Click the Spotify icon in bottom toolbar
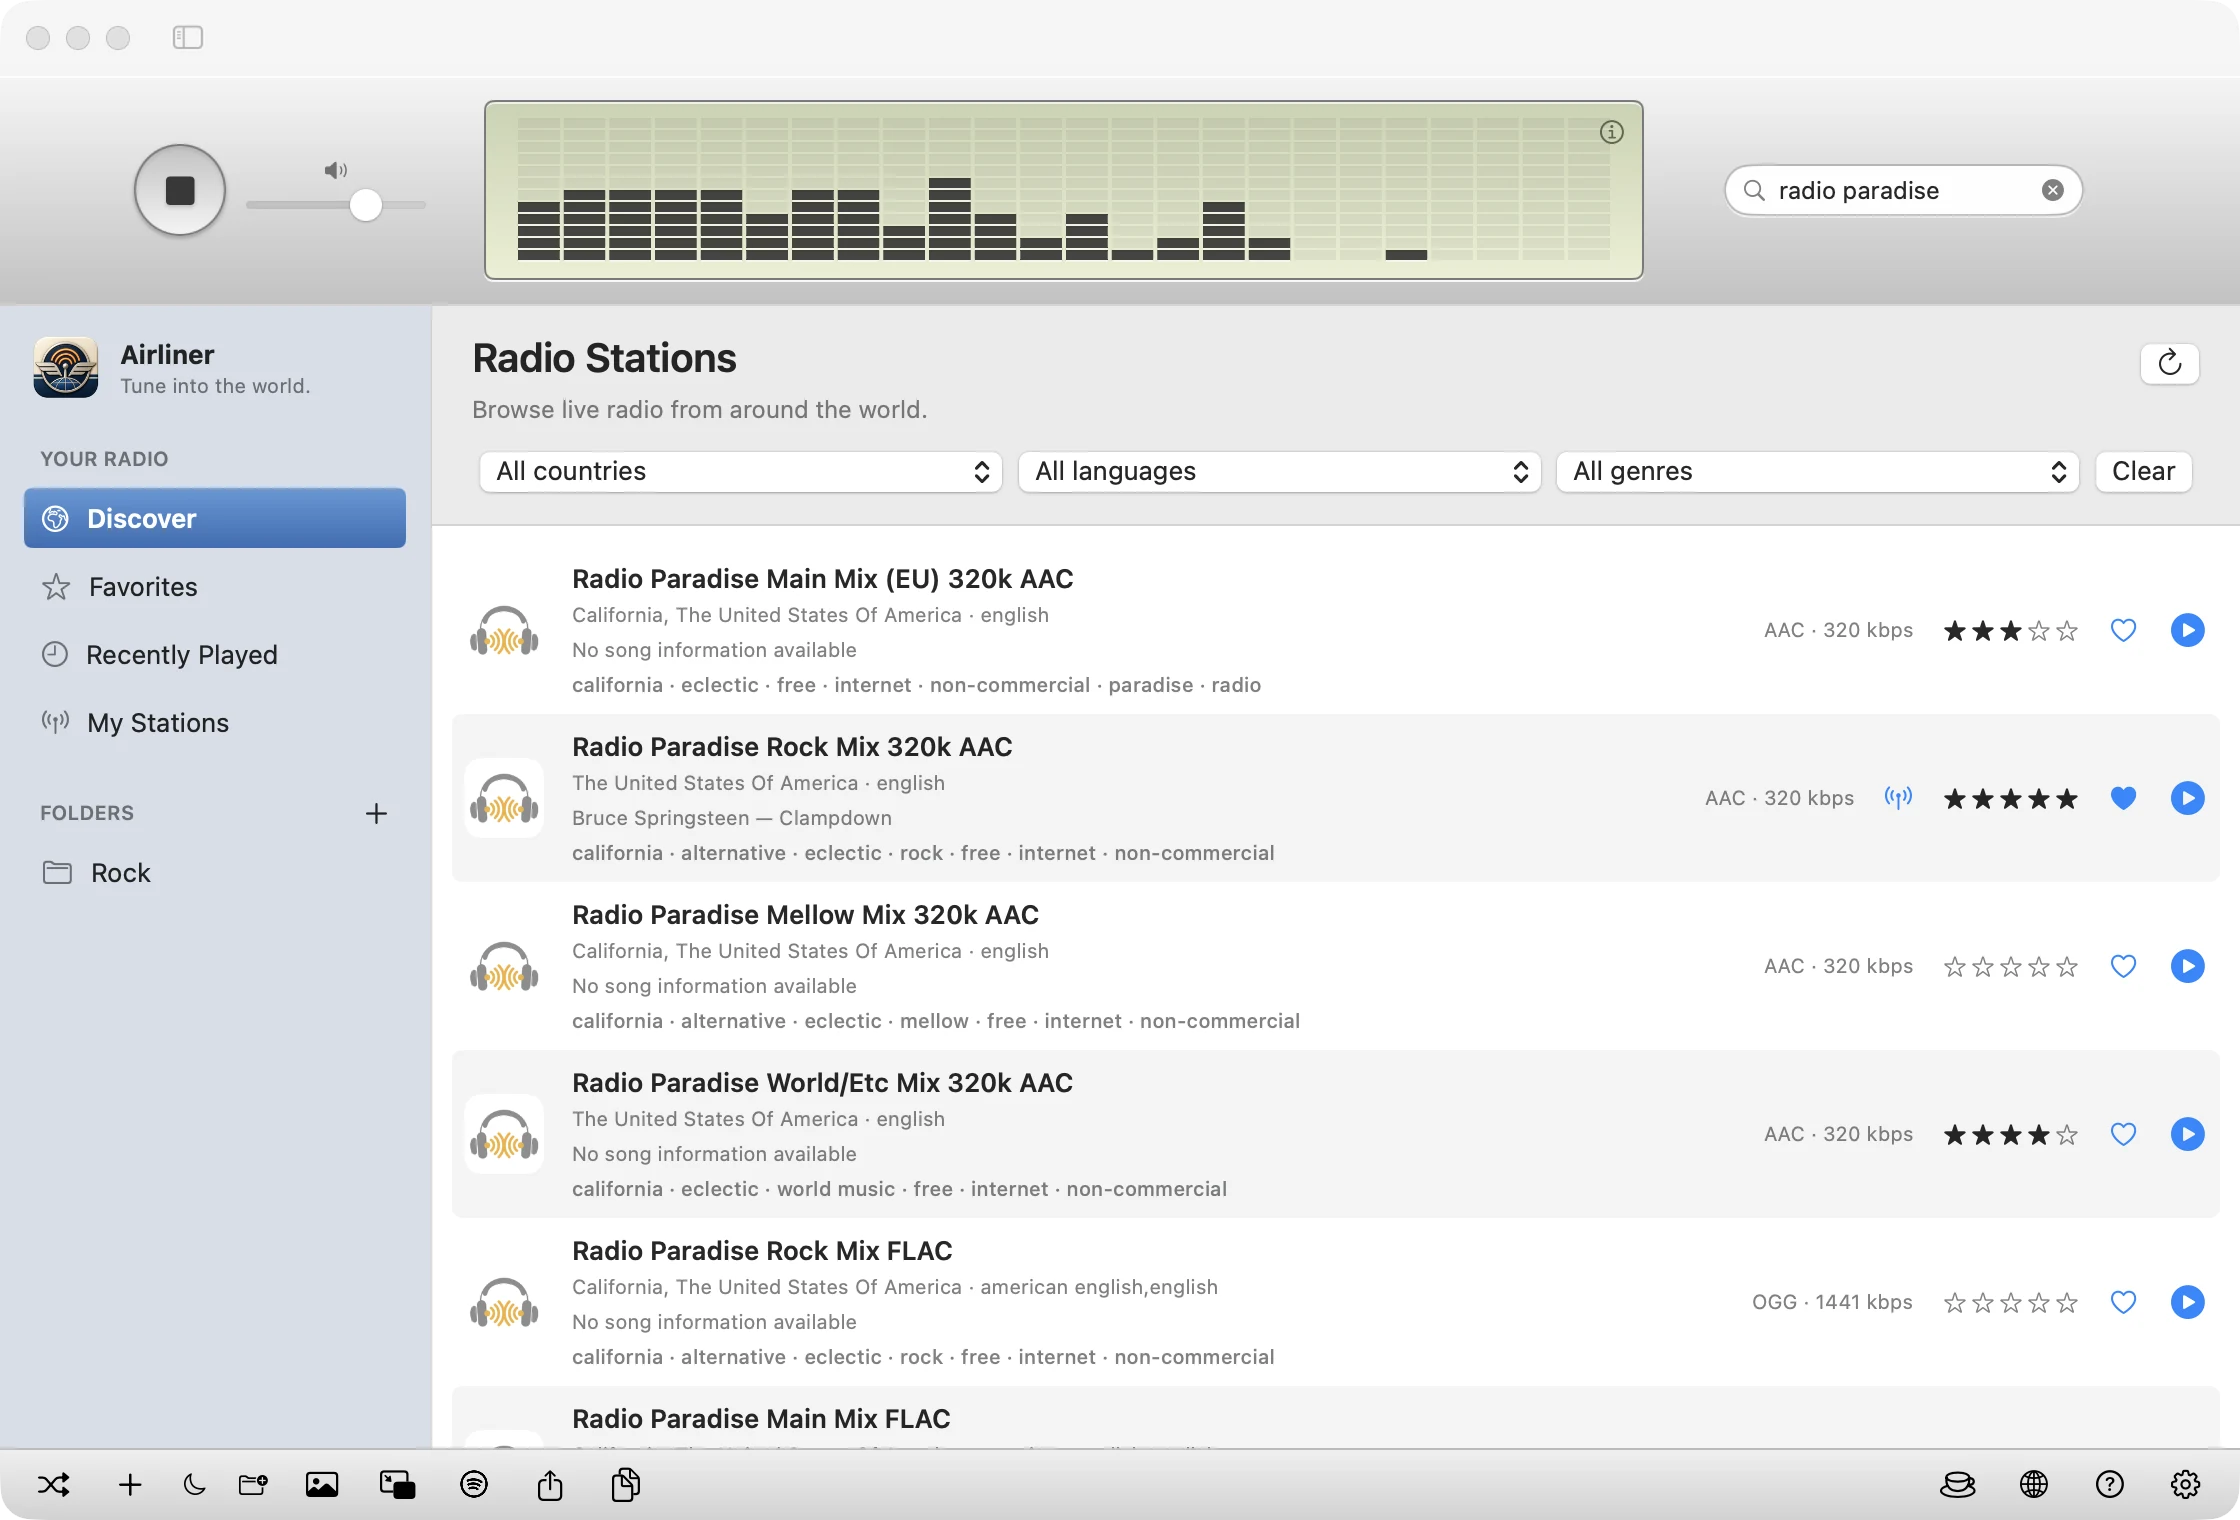The width and height of the screenshot is (2240, 1520). point(474,1484)
